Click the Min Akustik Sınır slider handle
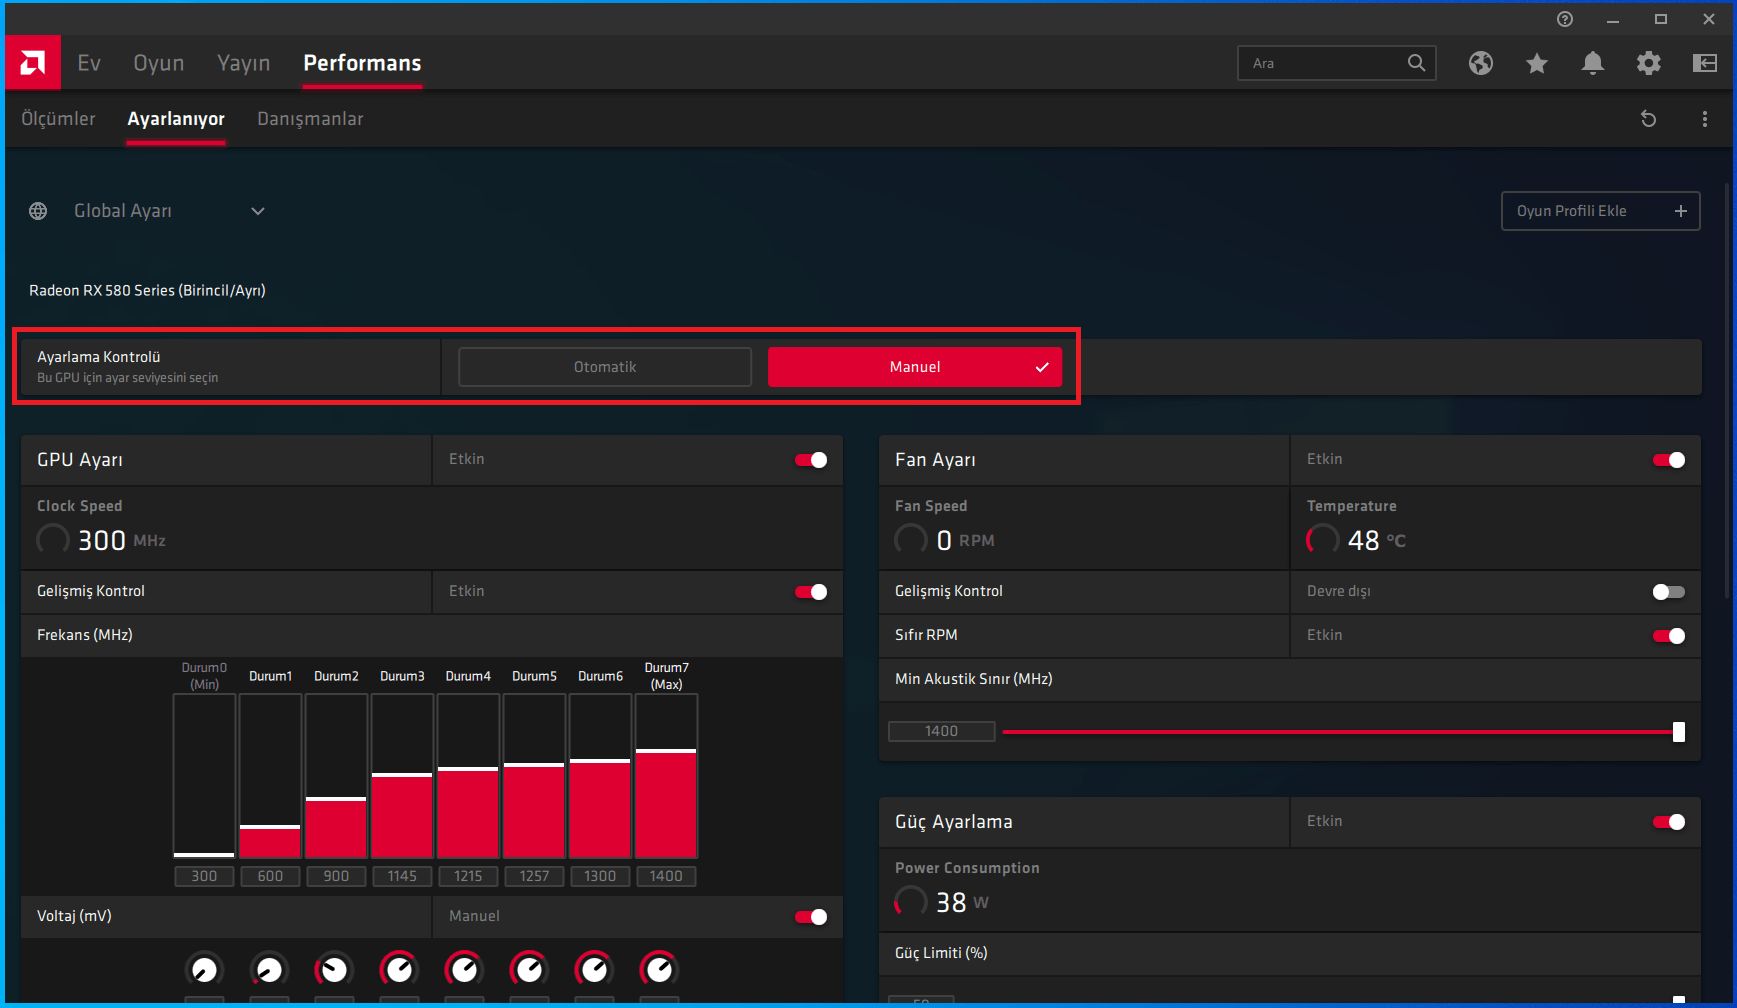 1678,732
